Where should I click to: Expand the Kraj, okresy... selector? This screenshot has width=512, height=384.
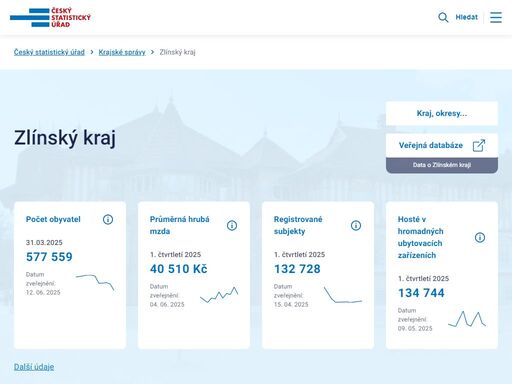442,113
